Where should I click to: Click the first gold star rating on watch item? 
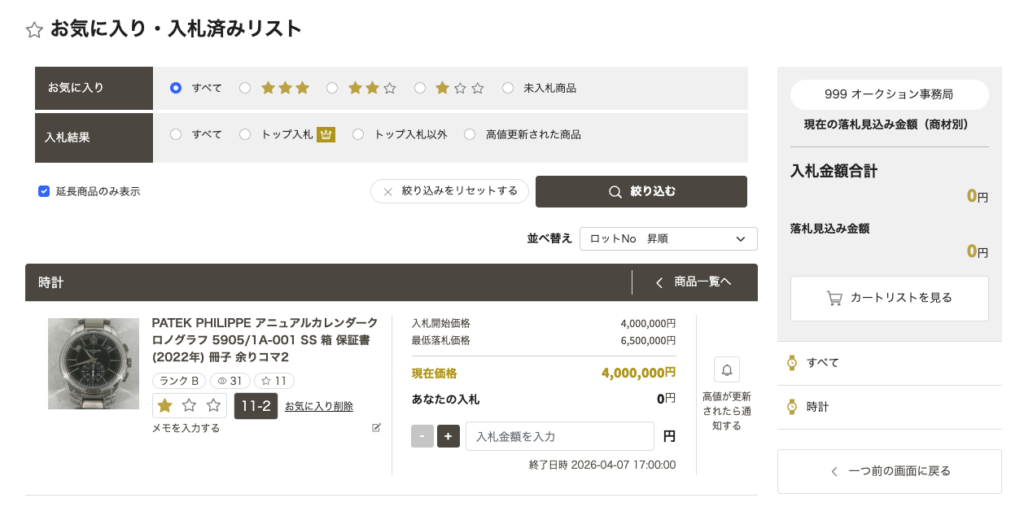[165, 406]
